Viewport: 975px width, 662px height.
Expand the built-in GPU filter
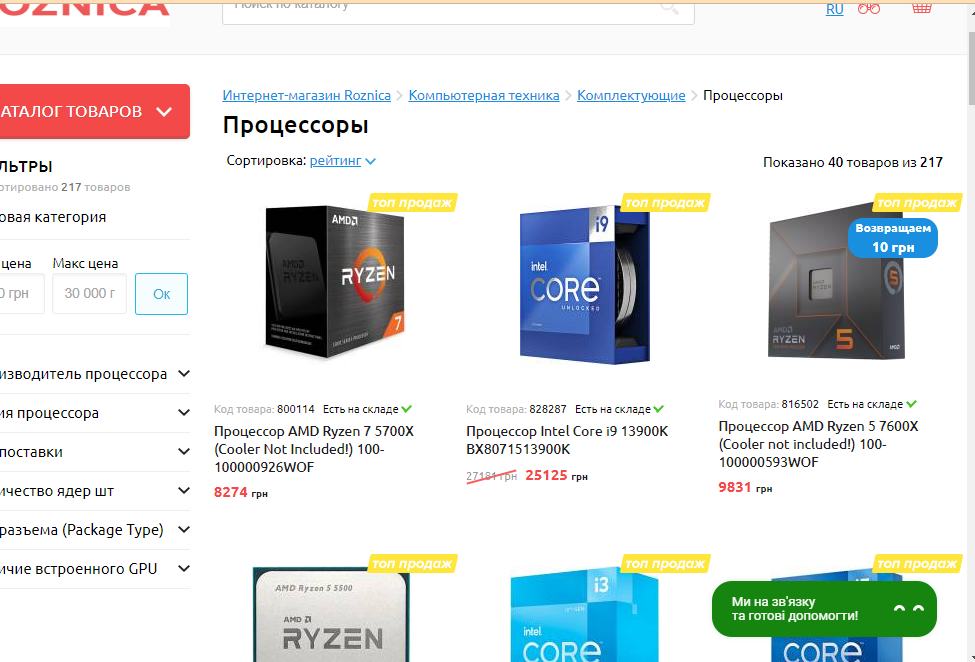(95, 569)
